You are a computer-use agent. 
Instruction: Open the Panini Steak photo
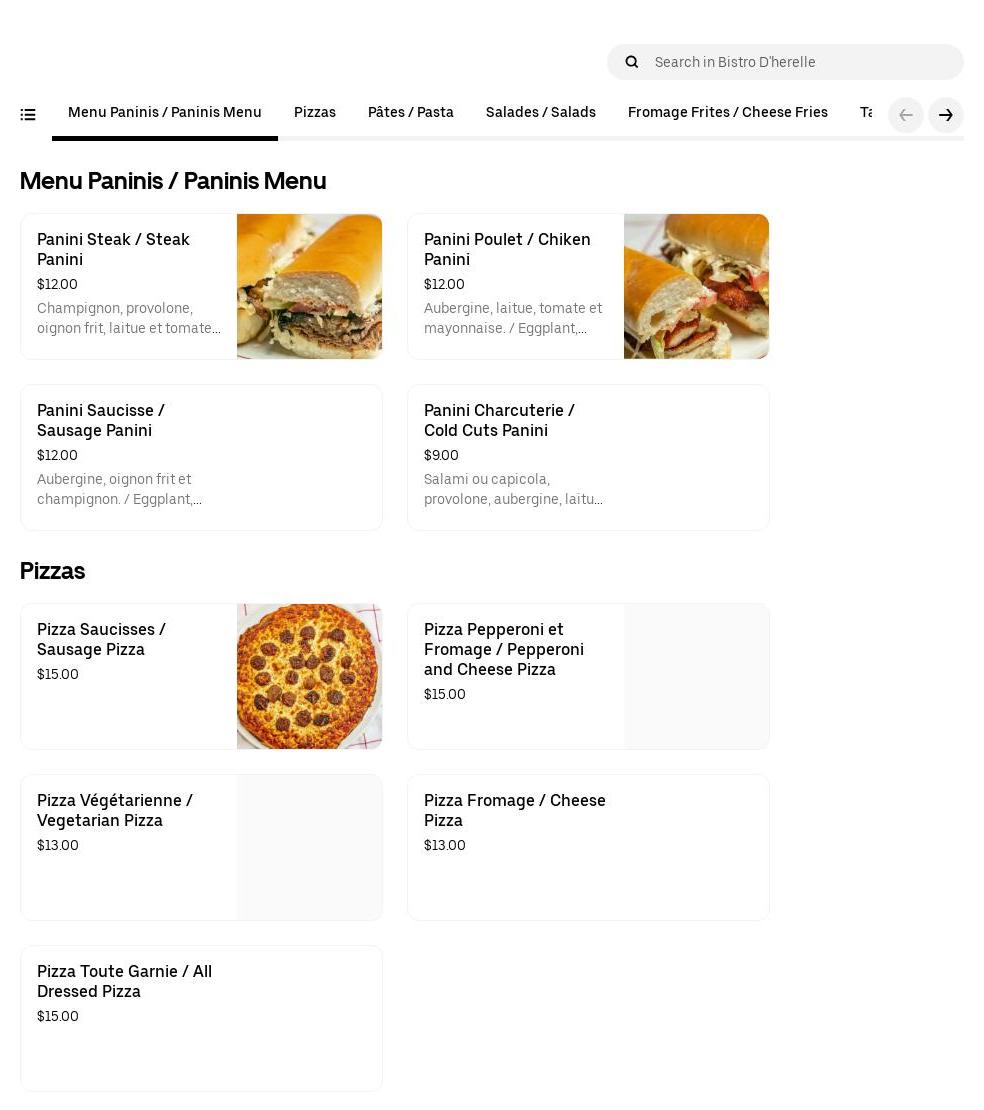[309, 286]
